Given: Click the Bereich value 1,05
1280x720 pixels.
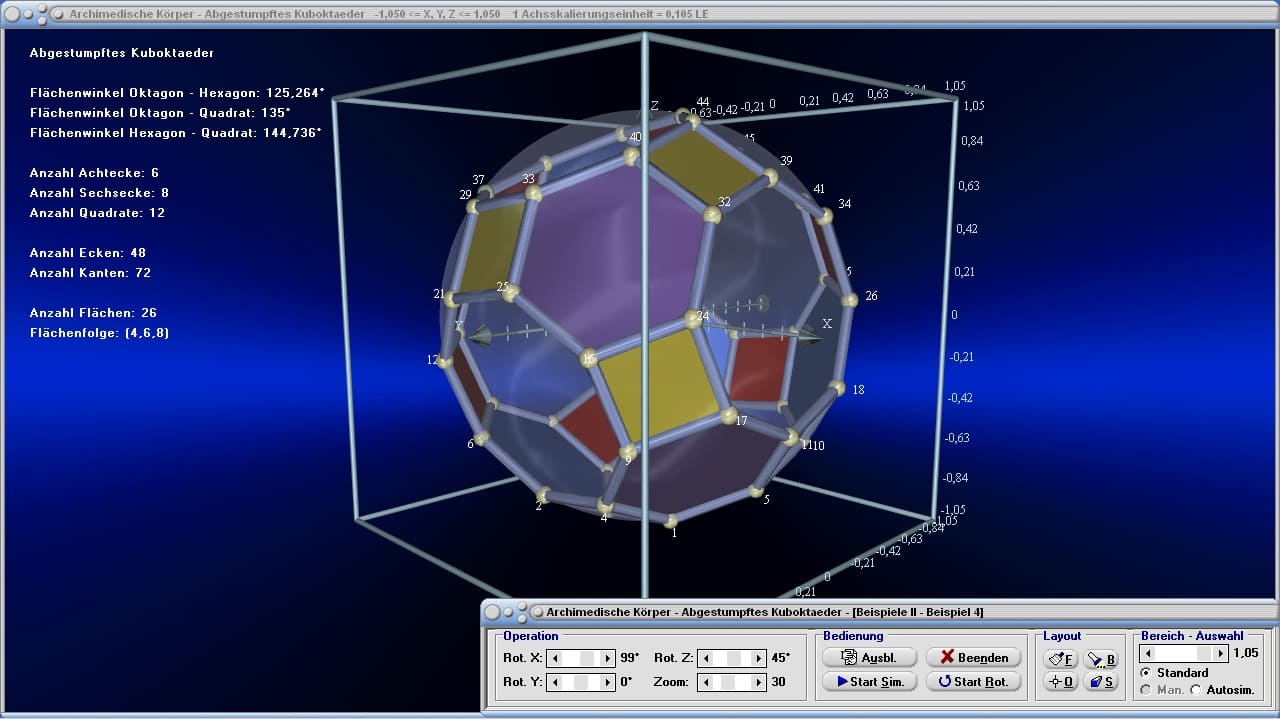Looking at the screenshot, I should click(x=1245, y=653).
